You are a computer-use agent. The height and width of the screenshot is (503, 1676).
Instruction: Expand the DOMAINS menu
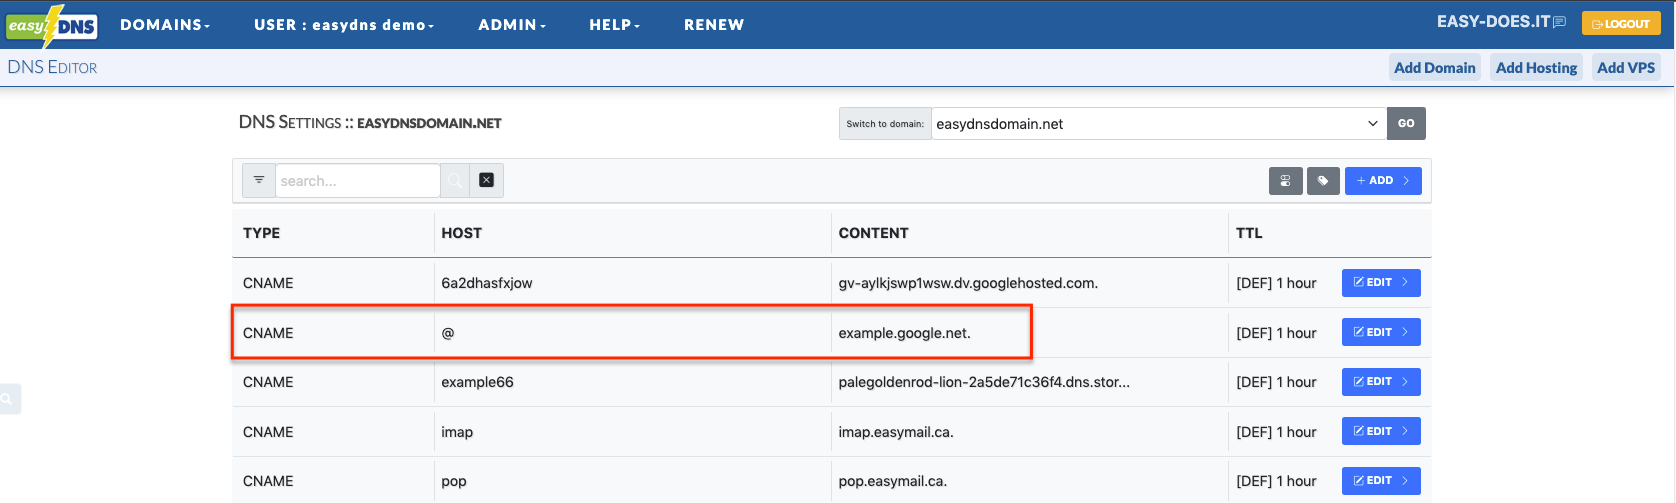[165, 25]
